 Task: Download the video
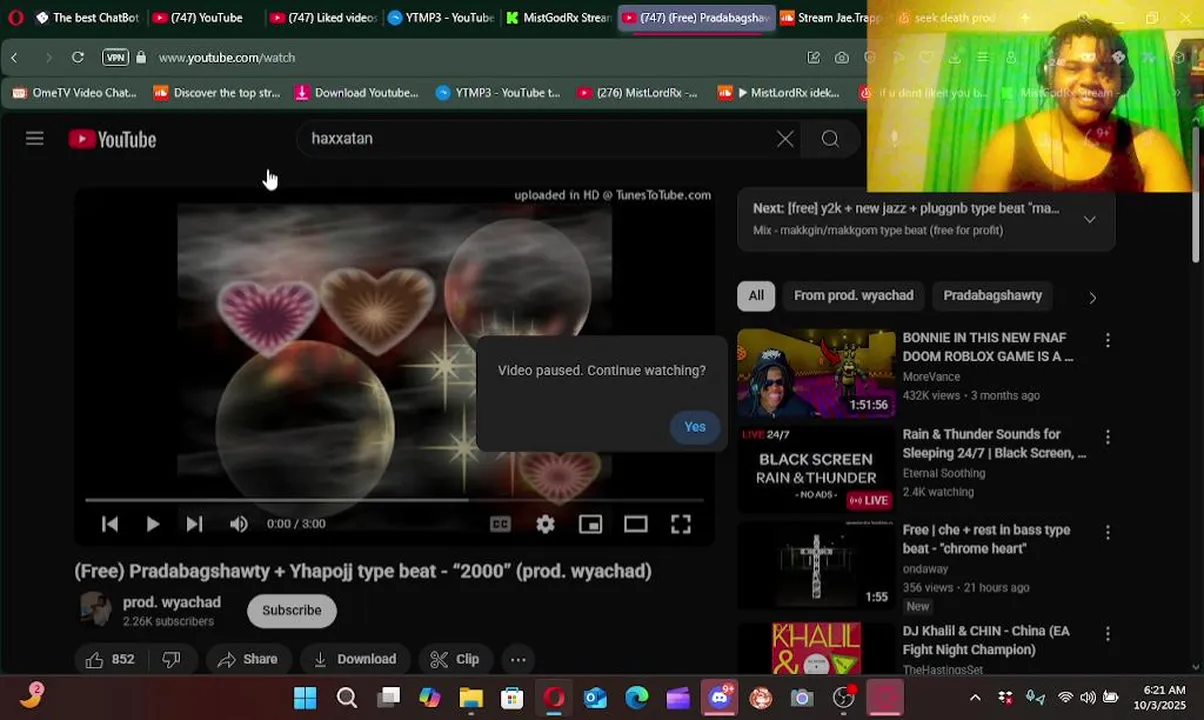point(355,659)
